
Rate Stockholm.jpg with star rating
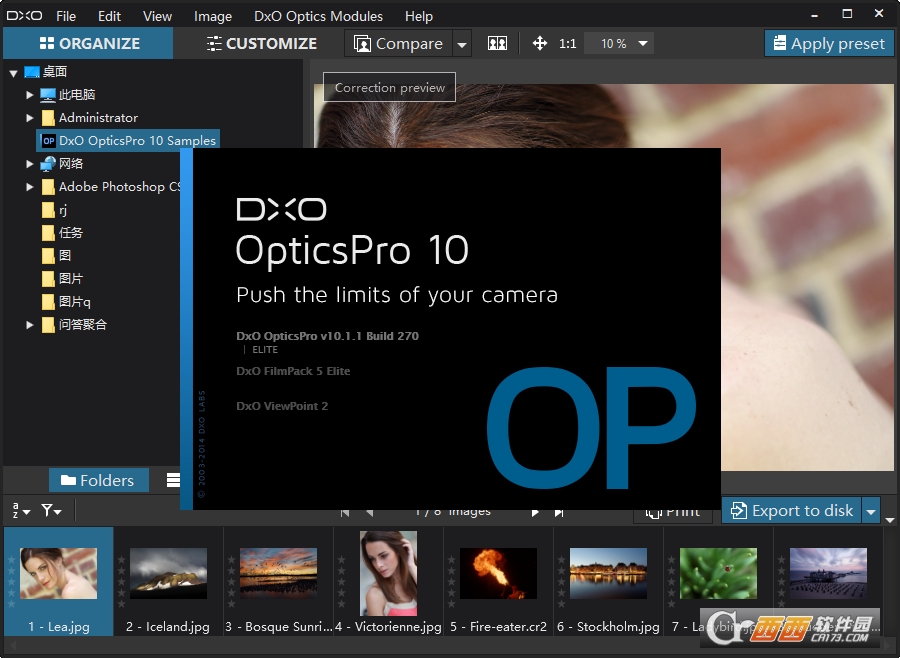561,581
